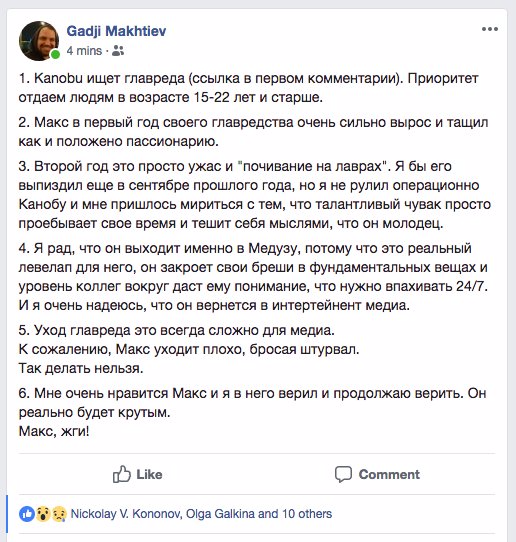Click Gadji Makhtiev's profile picture
The image size is (516, 542).
tap(39, 41)
